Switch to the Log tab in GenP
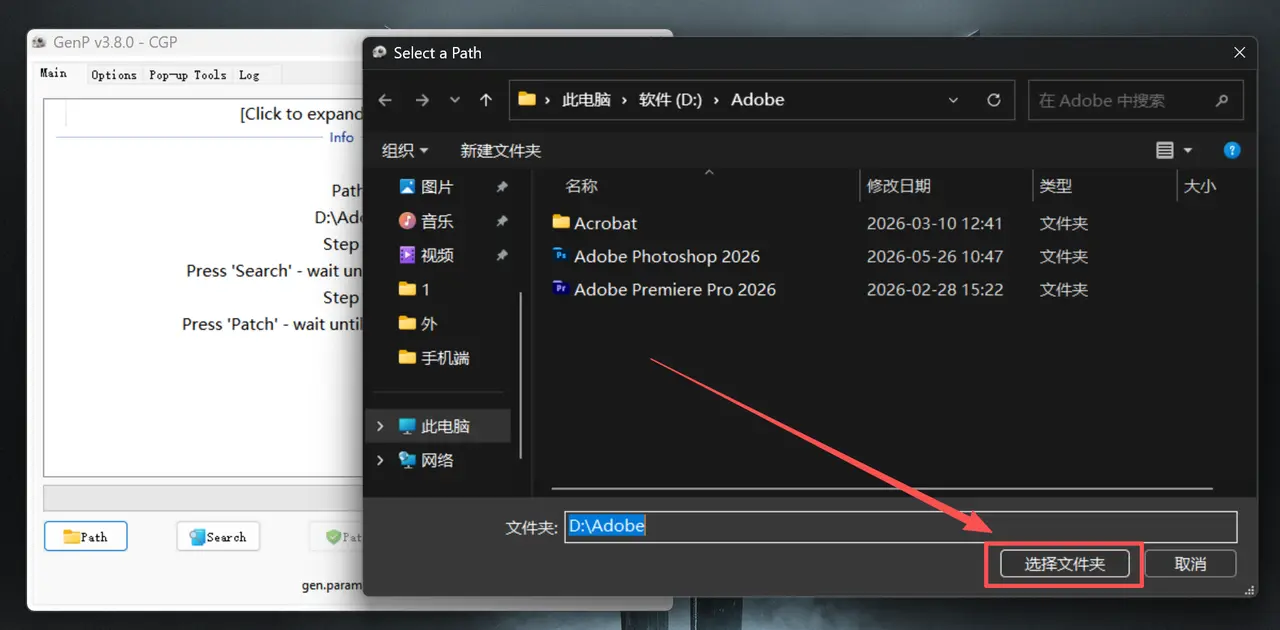The width and height of the screenshot is (1280, 630). 249,75
